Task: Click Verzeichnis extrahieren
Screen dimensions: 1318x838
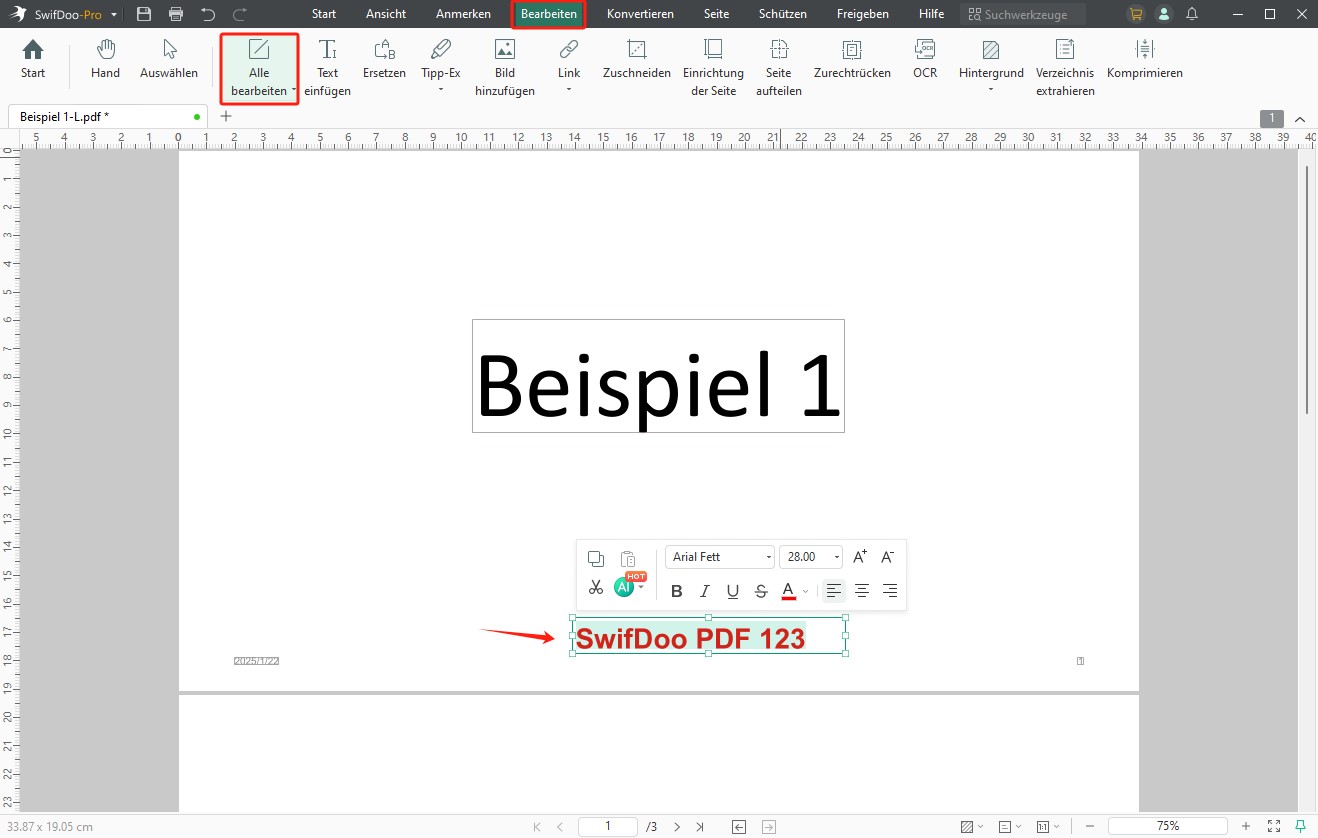Action: 1065,68
